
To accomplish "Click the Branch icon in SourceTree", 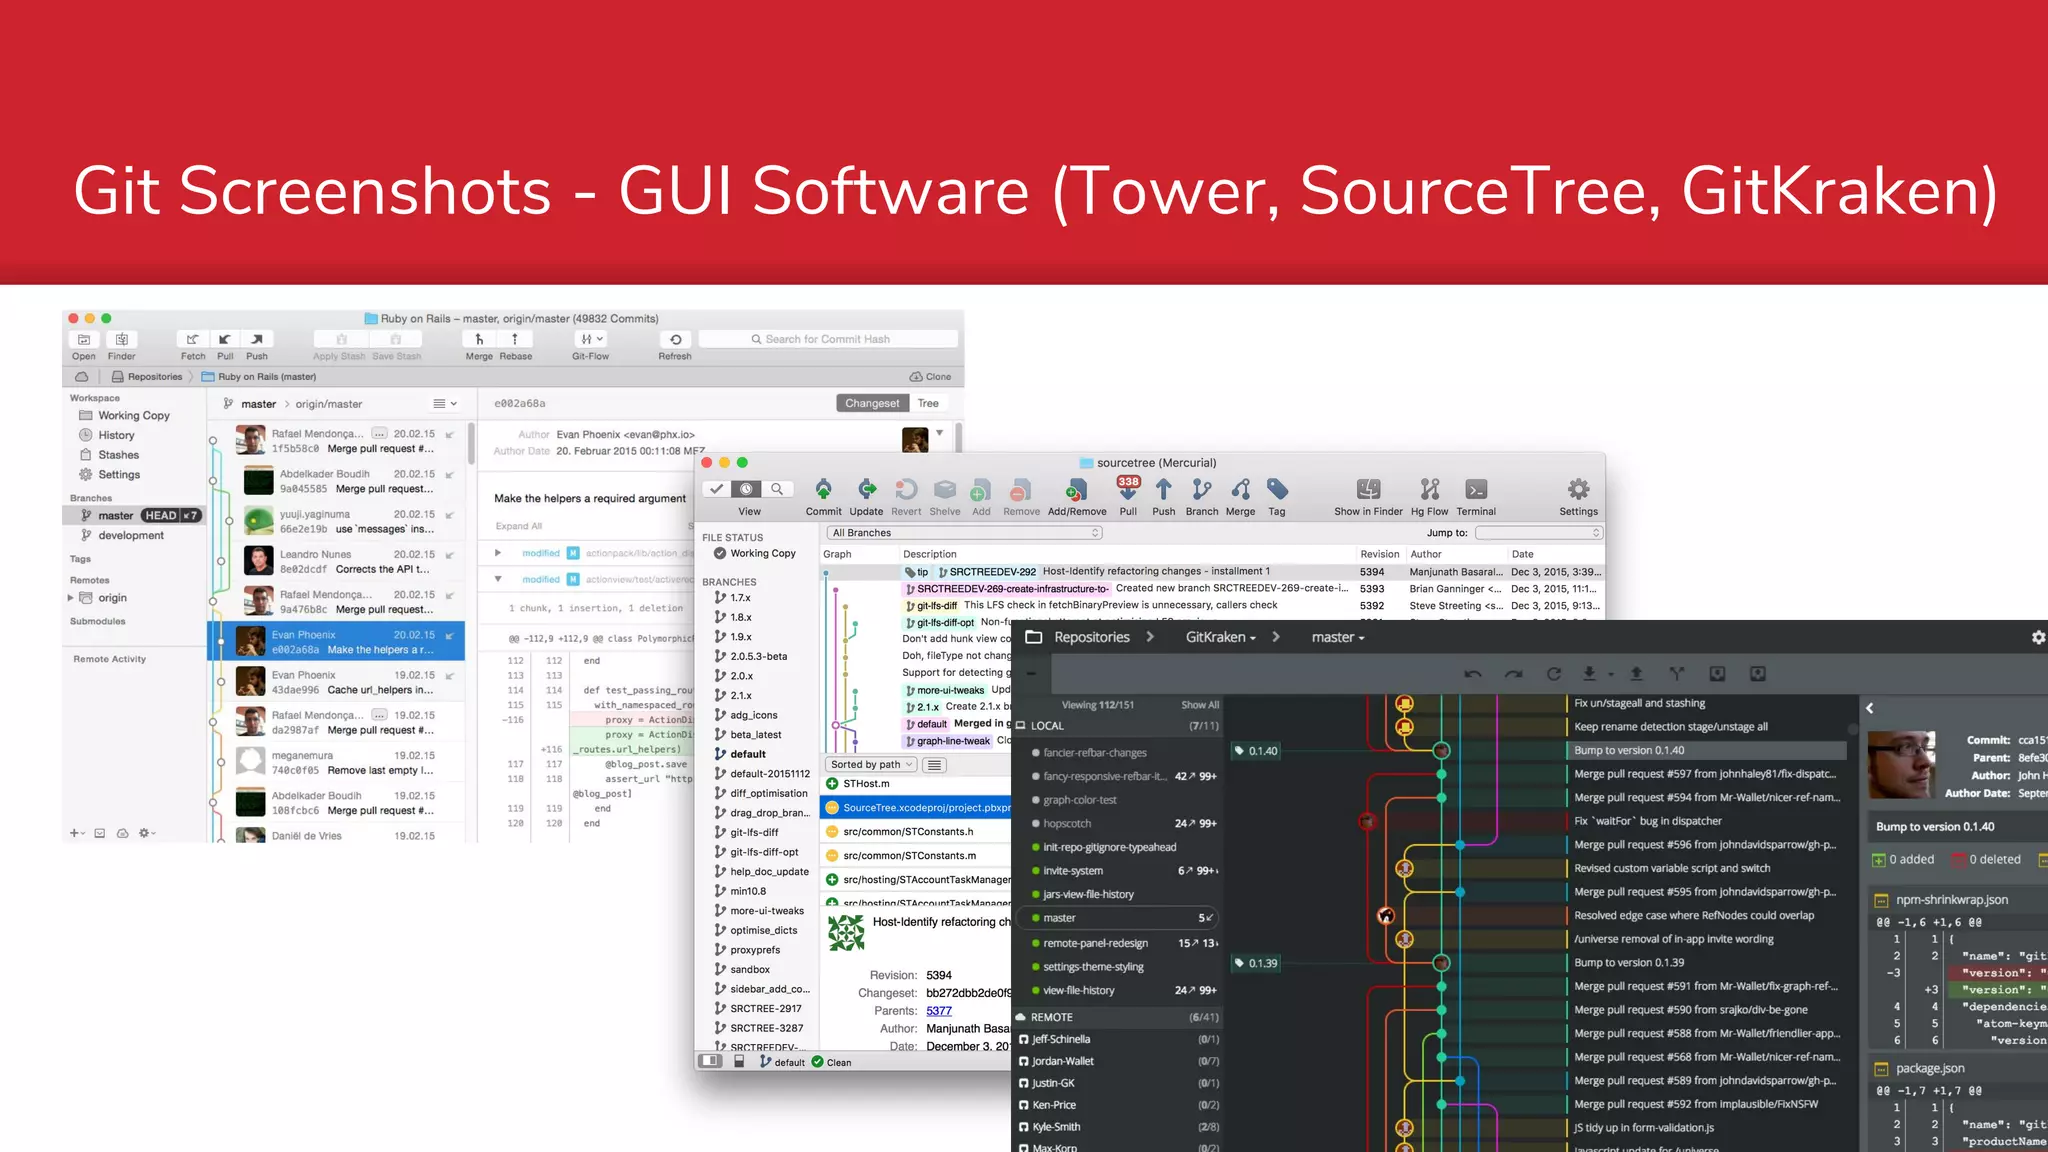I will click(x=1202, y=489).
